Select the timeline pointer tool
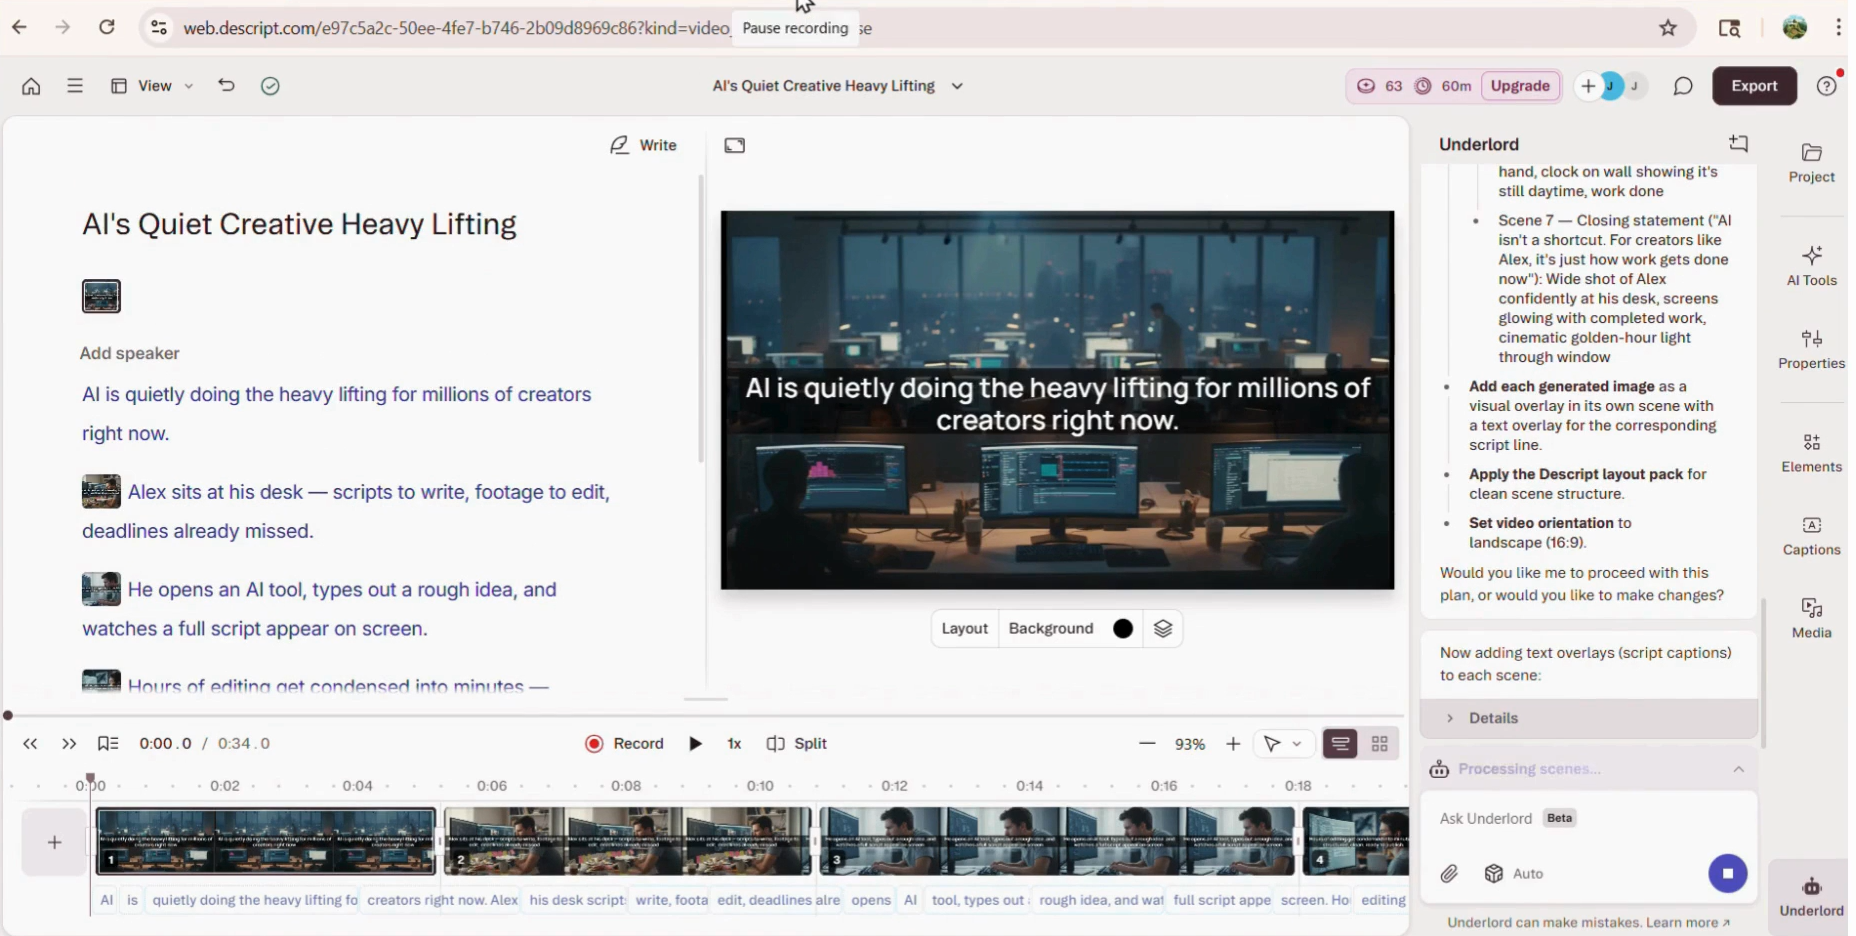This screenshot has width=1856, height=936. click(x=1272, y=744)
